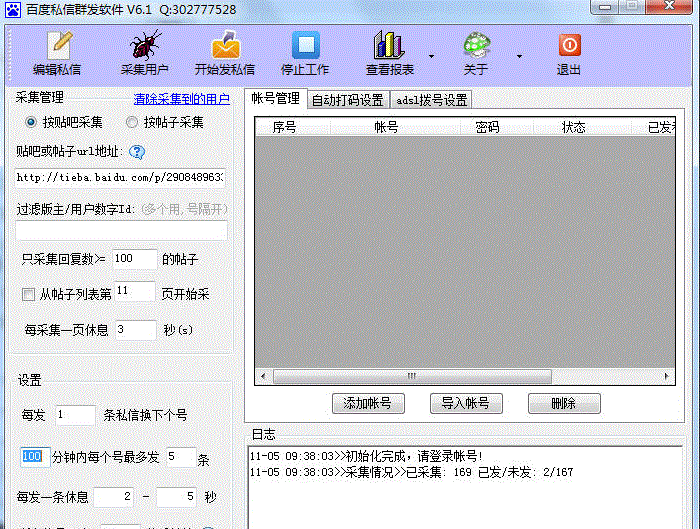Click the rest maximum seconds field showing 5
700x529 pixels.
tap(176, 496)
